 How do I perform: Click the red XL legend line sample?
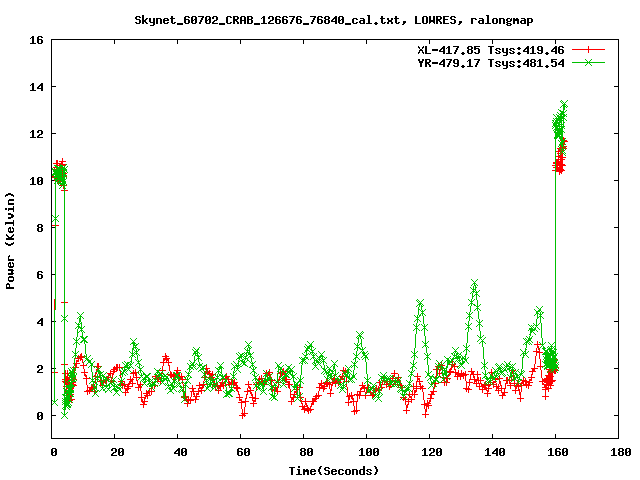click(588, 50)
